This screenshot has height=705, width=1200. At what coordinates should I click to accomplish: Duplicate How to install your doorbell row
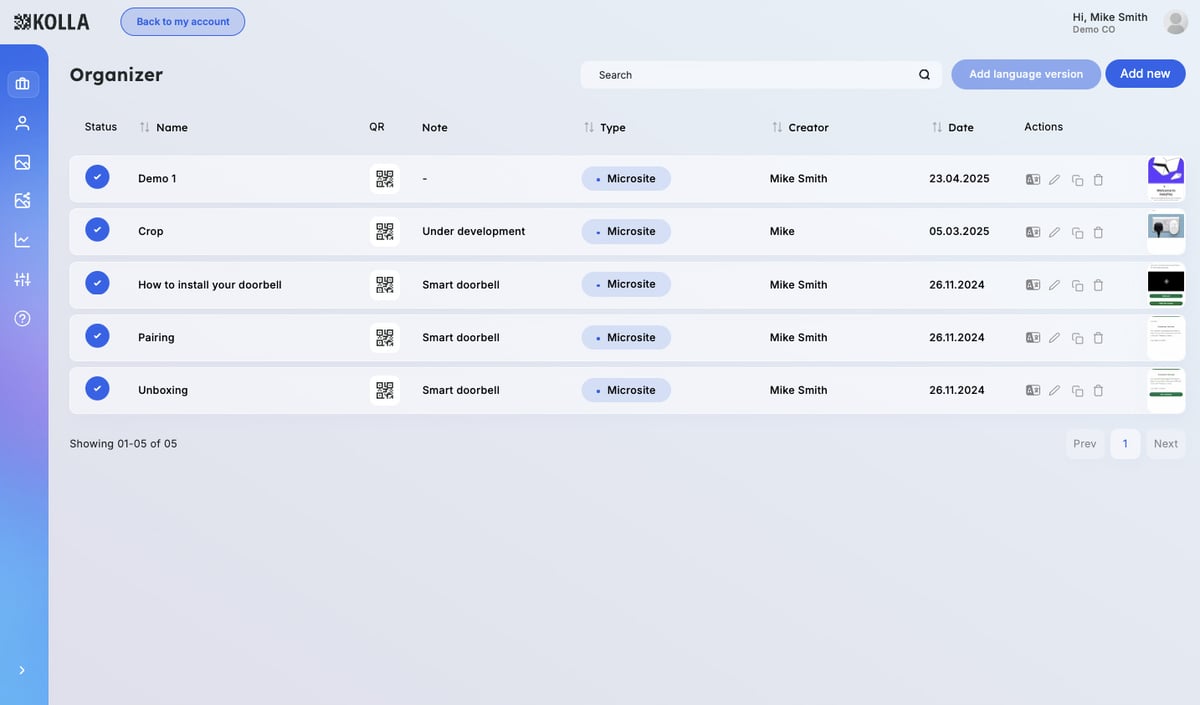[x=1077, y=285]
